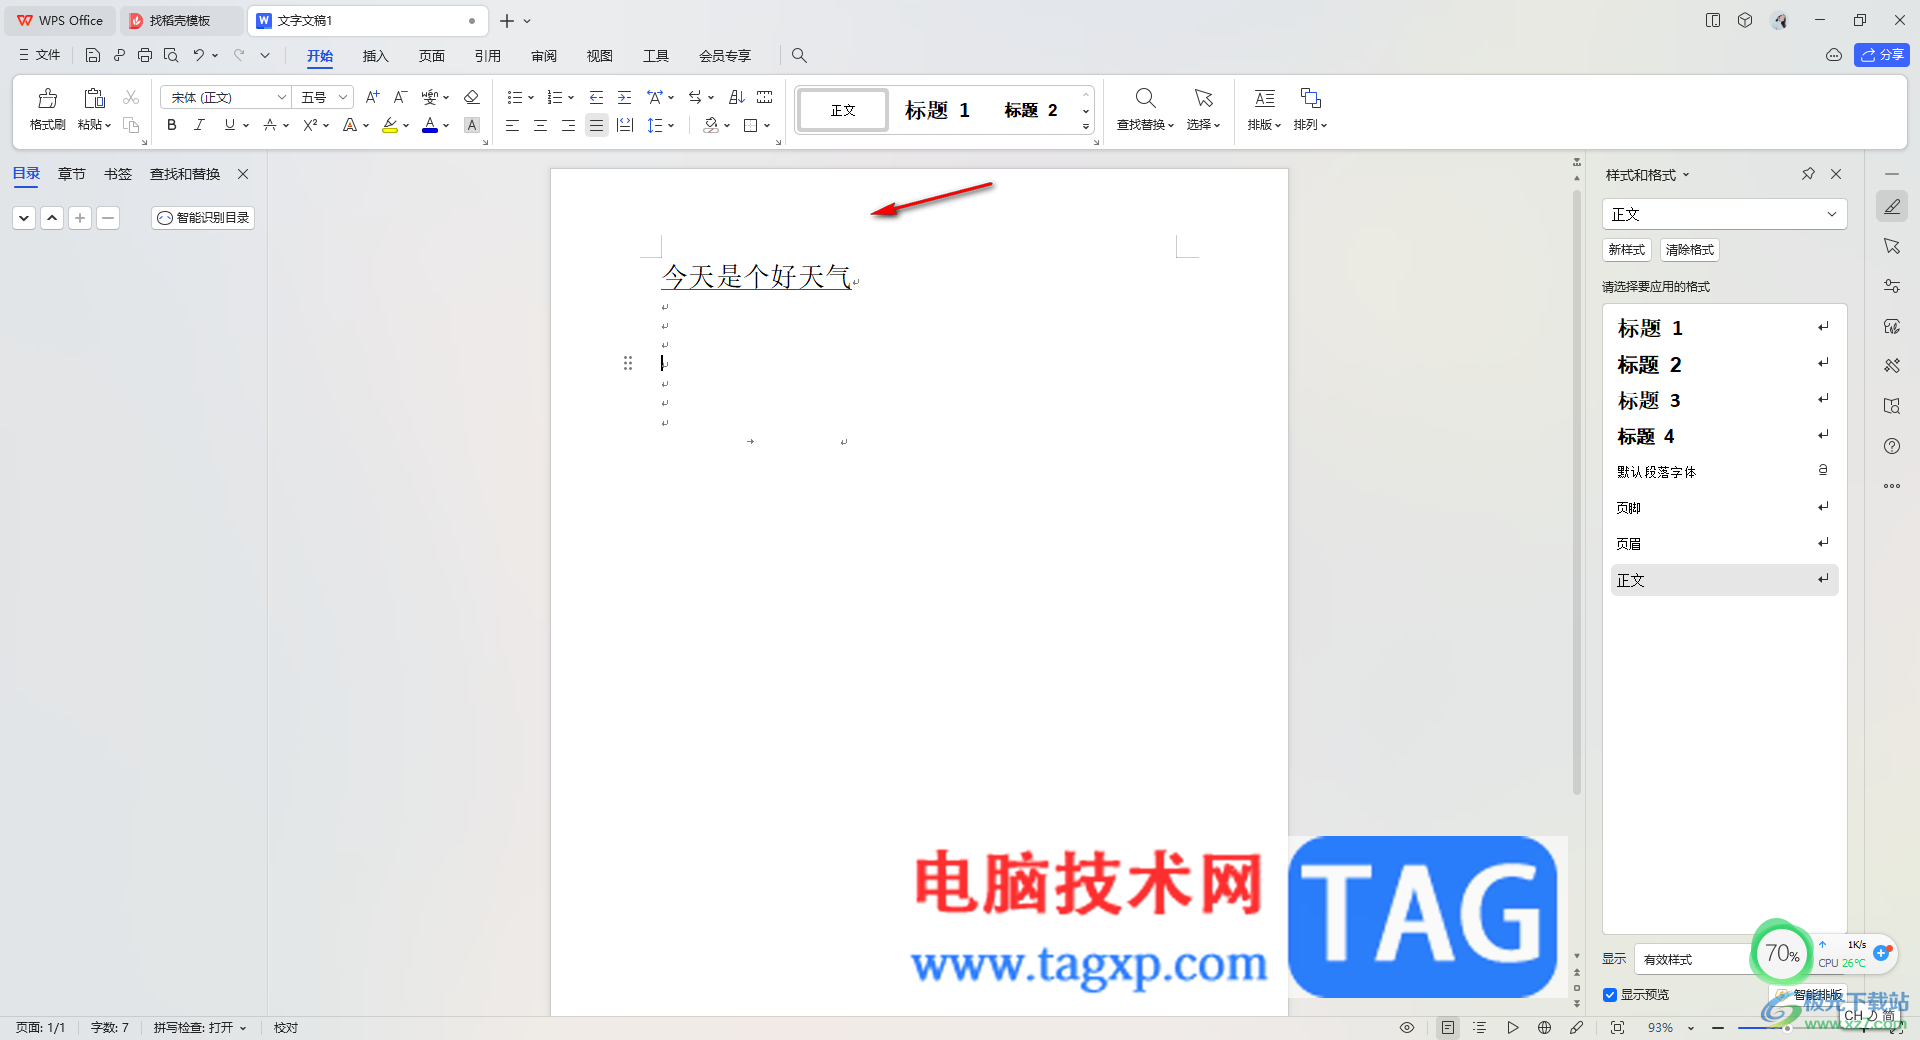This screenshot has width=1920, height=1040.
Task: Open the 页面 ribbon tab
Action: [431, 56]
